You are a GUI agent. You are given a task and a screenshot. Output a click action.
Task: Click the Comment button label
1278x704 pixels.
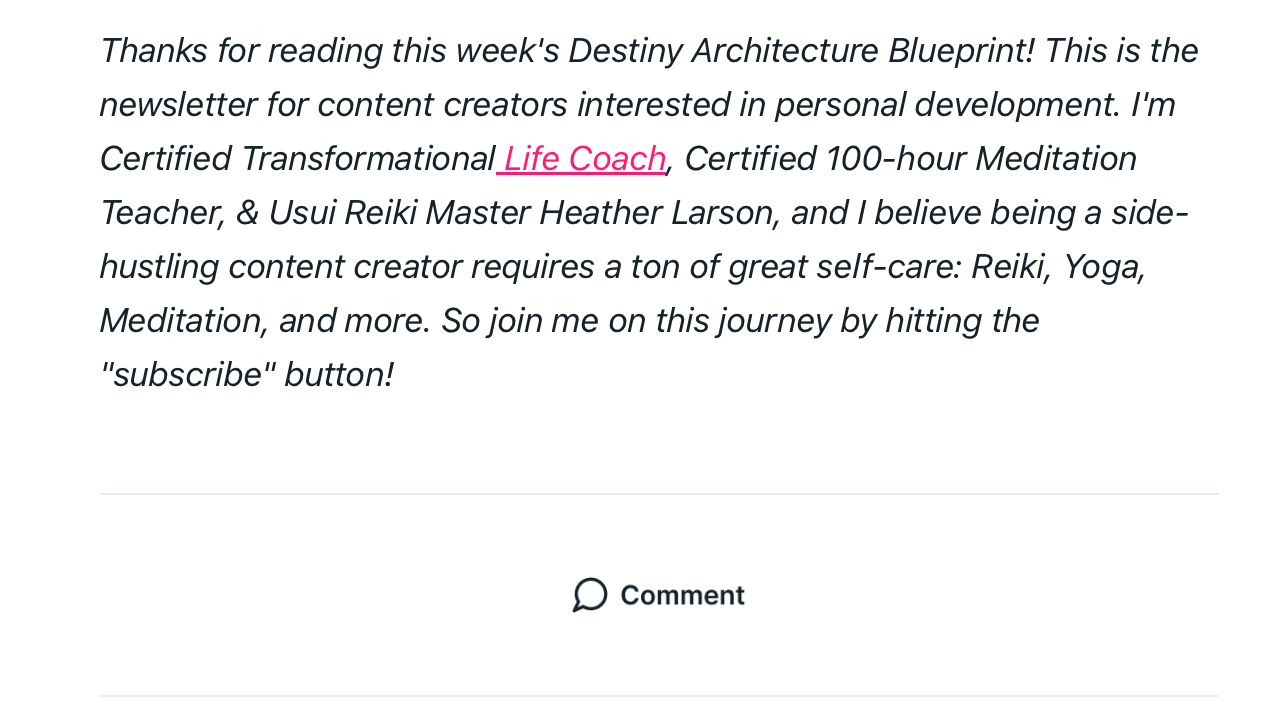click(682, 595)
